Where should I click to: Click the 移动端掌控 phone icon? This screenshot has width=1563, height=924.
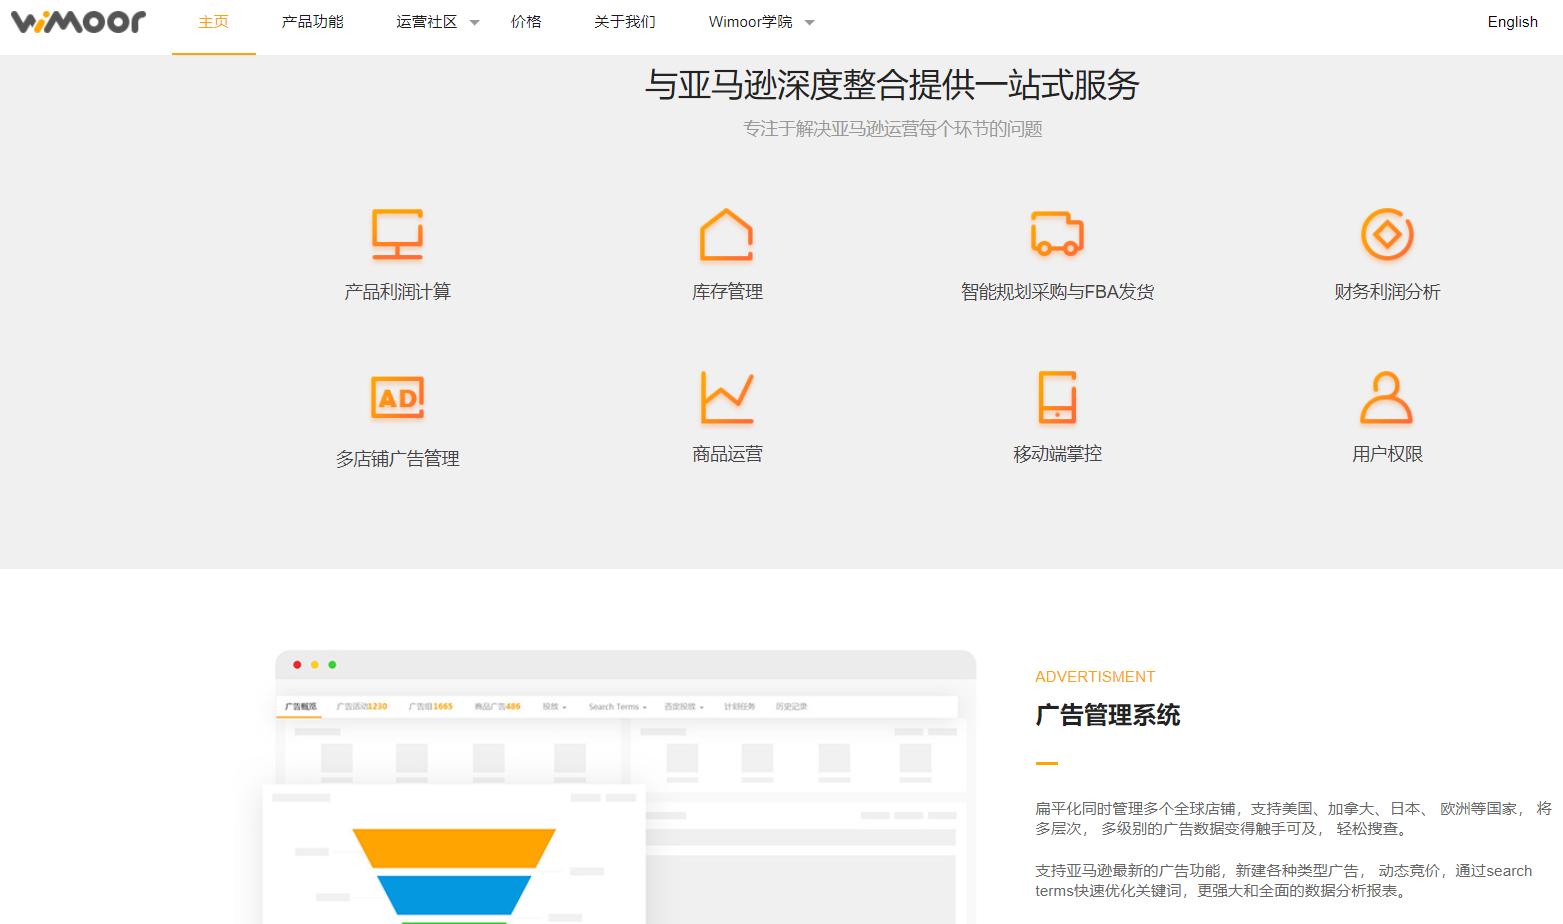click(1057, 396)
